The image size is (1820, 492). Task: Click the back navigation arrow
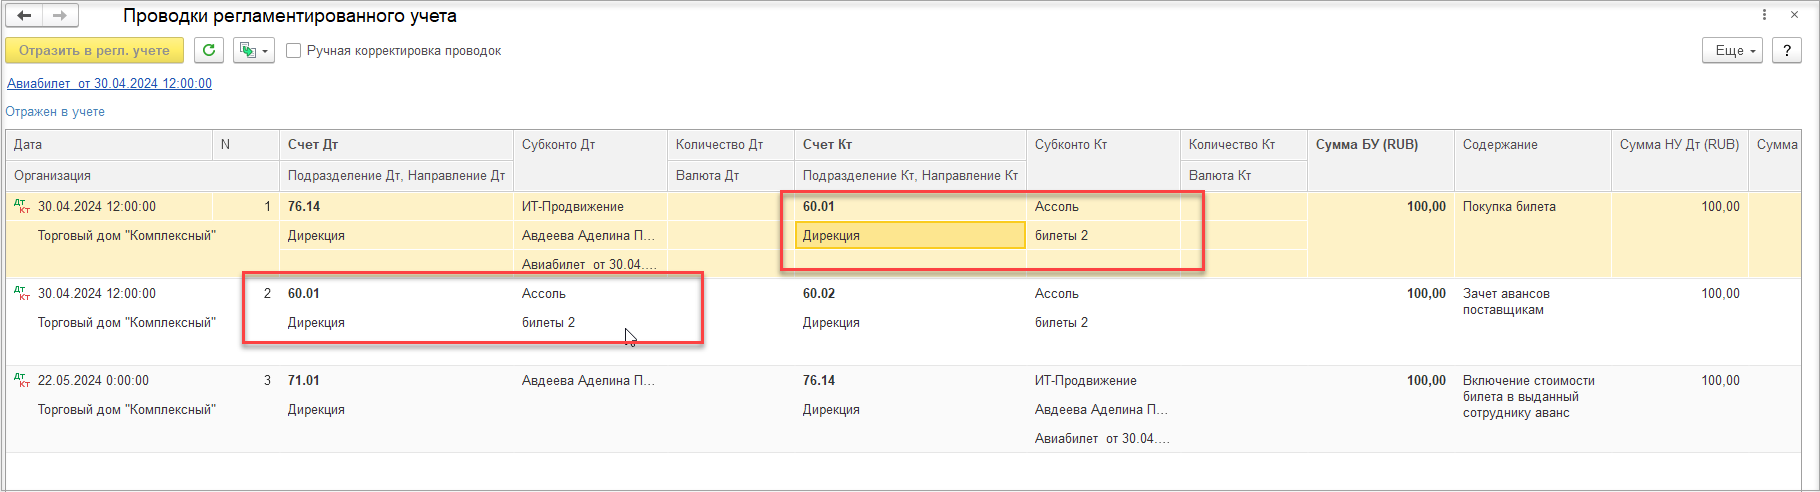pos(25,16)
